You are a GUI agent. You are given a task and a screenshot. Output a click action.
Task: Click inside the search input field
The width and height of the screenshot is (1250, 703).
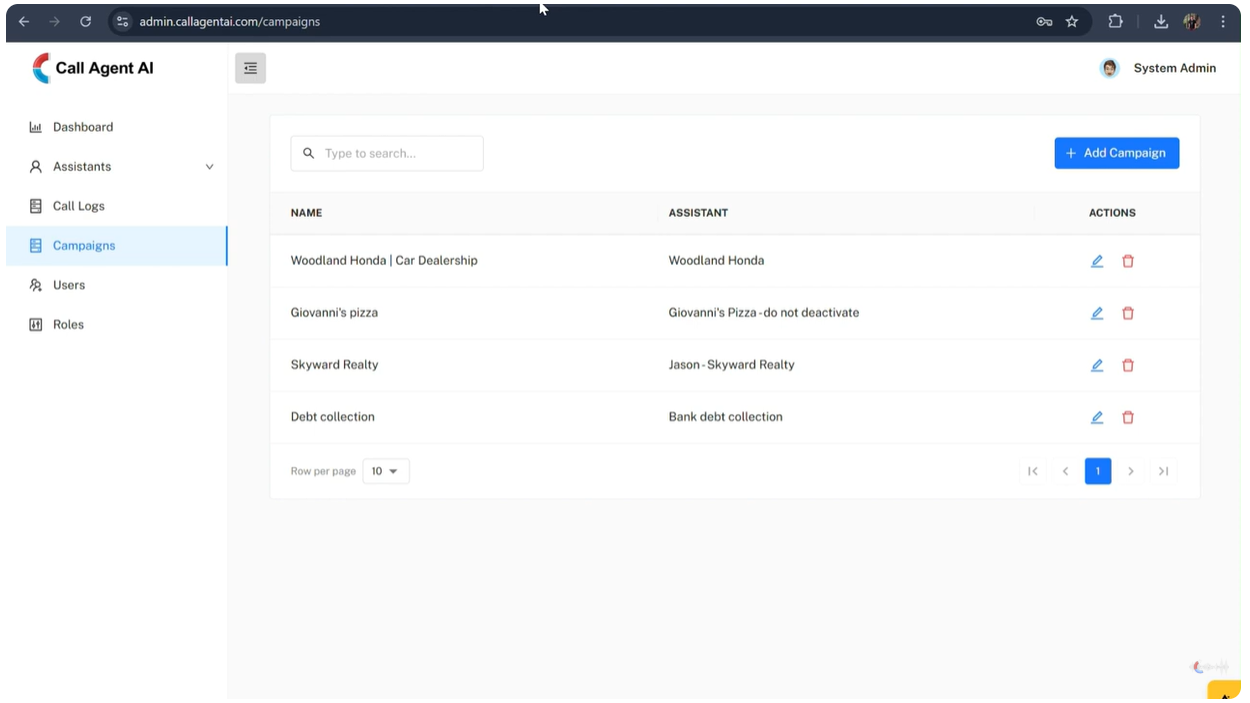[400, 153]
